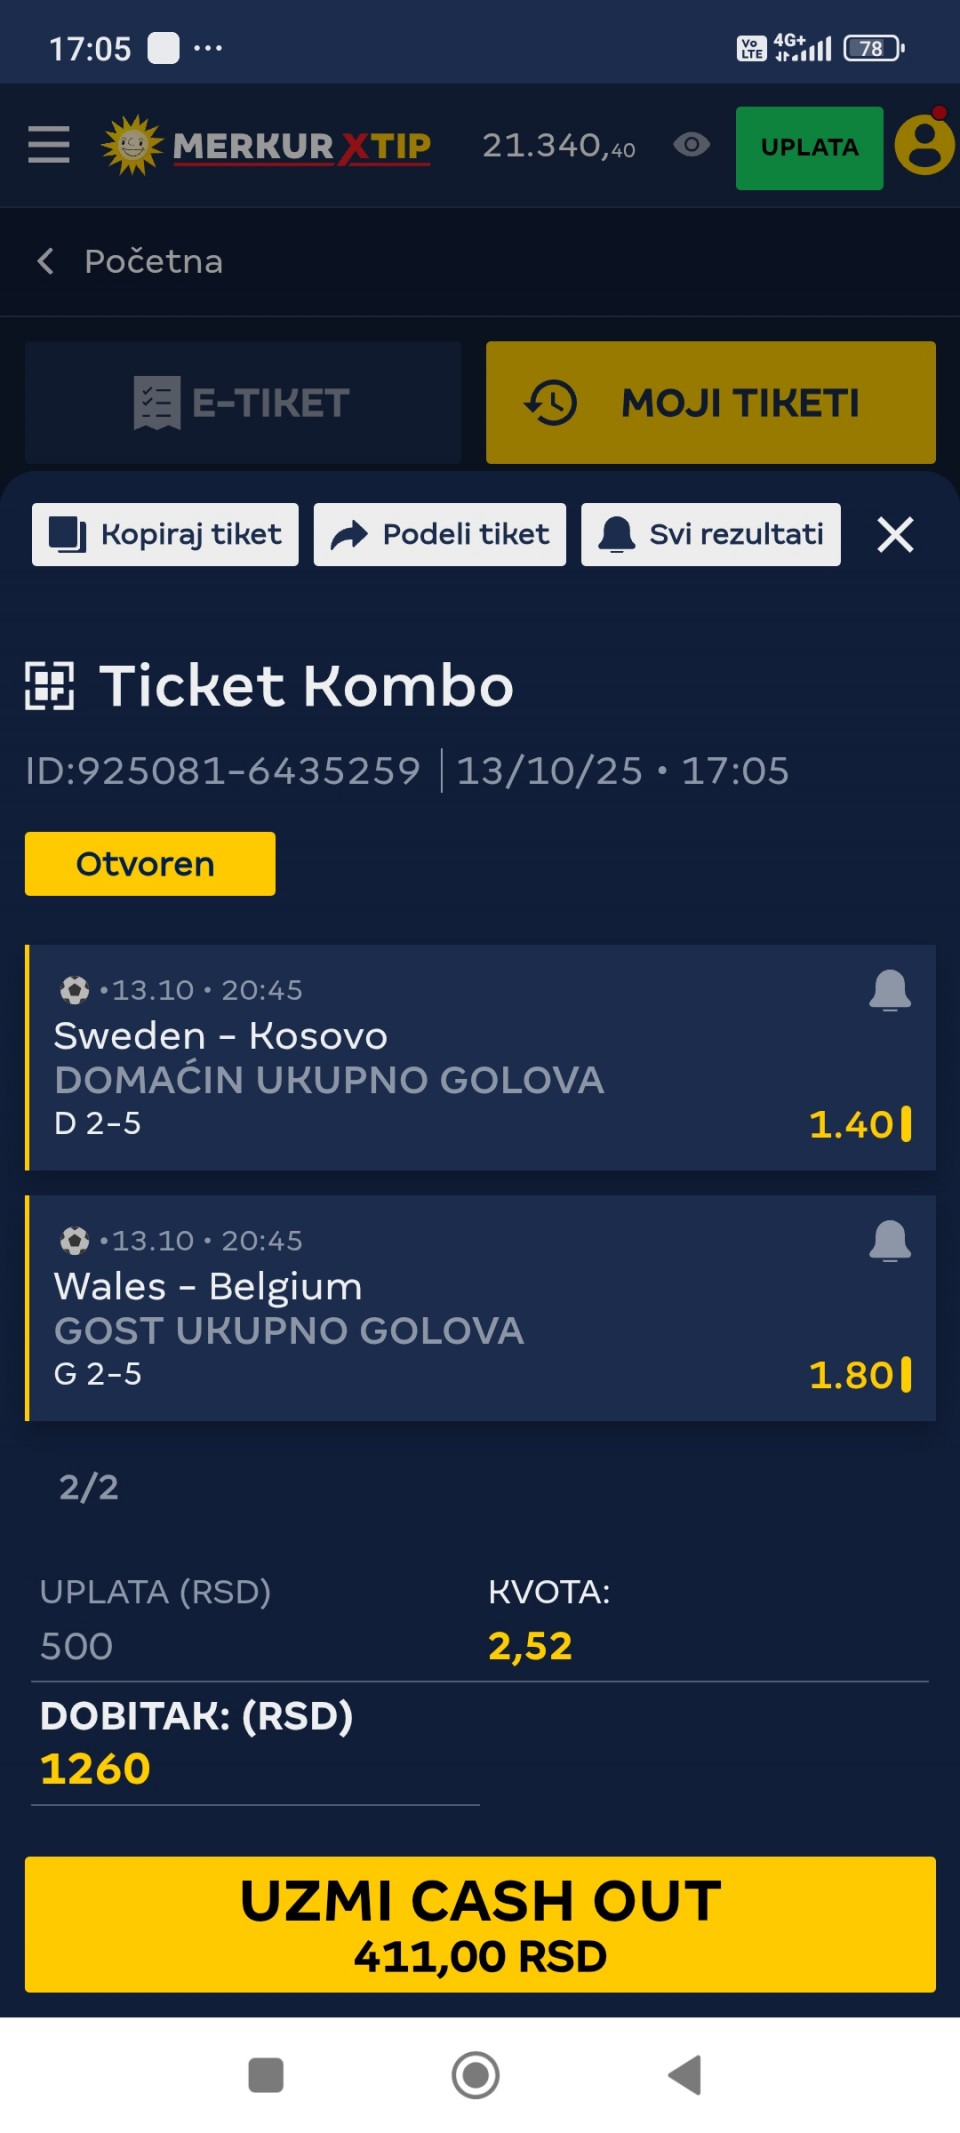The width and height of the screenshot is (960, 2133).
Task: Toggle bell for Wales - Belgium match
Action: pos(889,1242)
